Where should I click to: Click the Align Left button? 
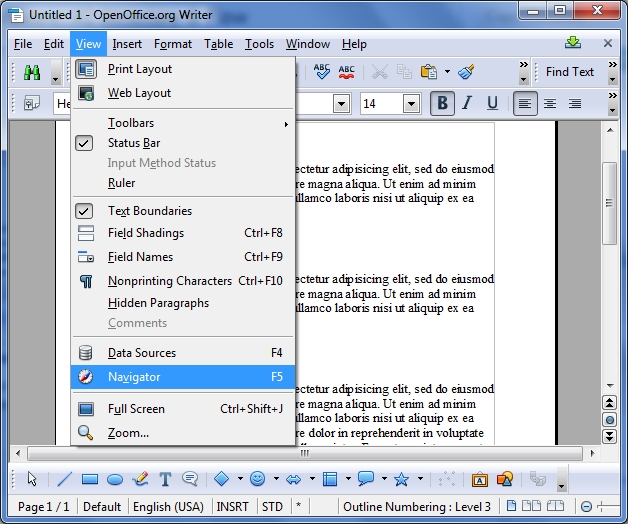tap(525, 103)
